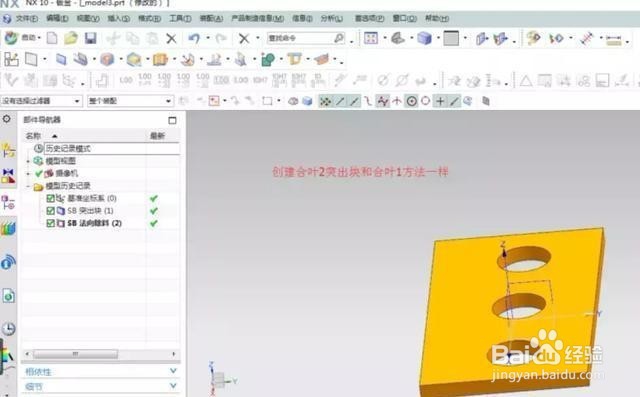Image resolution: width=640 pixels, height=397 pixels.
Task: Click the navigator scrollbar left arrow
Action: click(28, 354)
